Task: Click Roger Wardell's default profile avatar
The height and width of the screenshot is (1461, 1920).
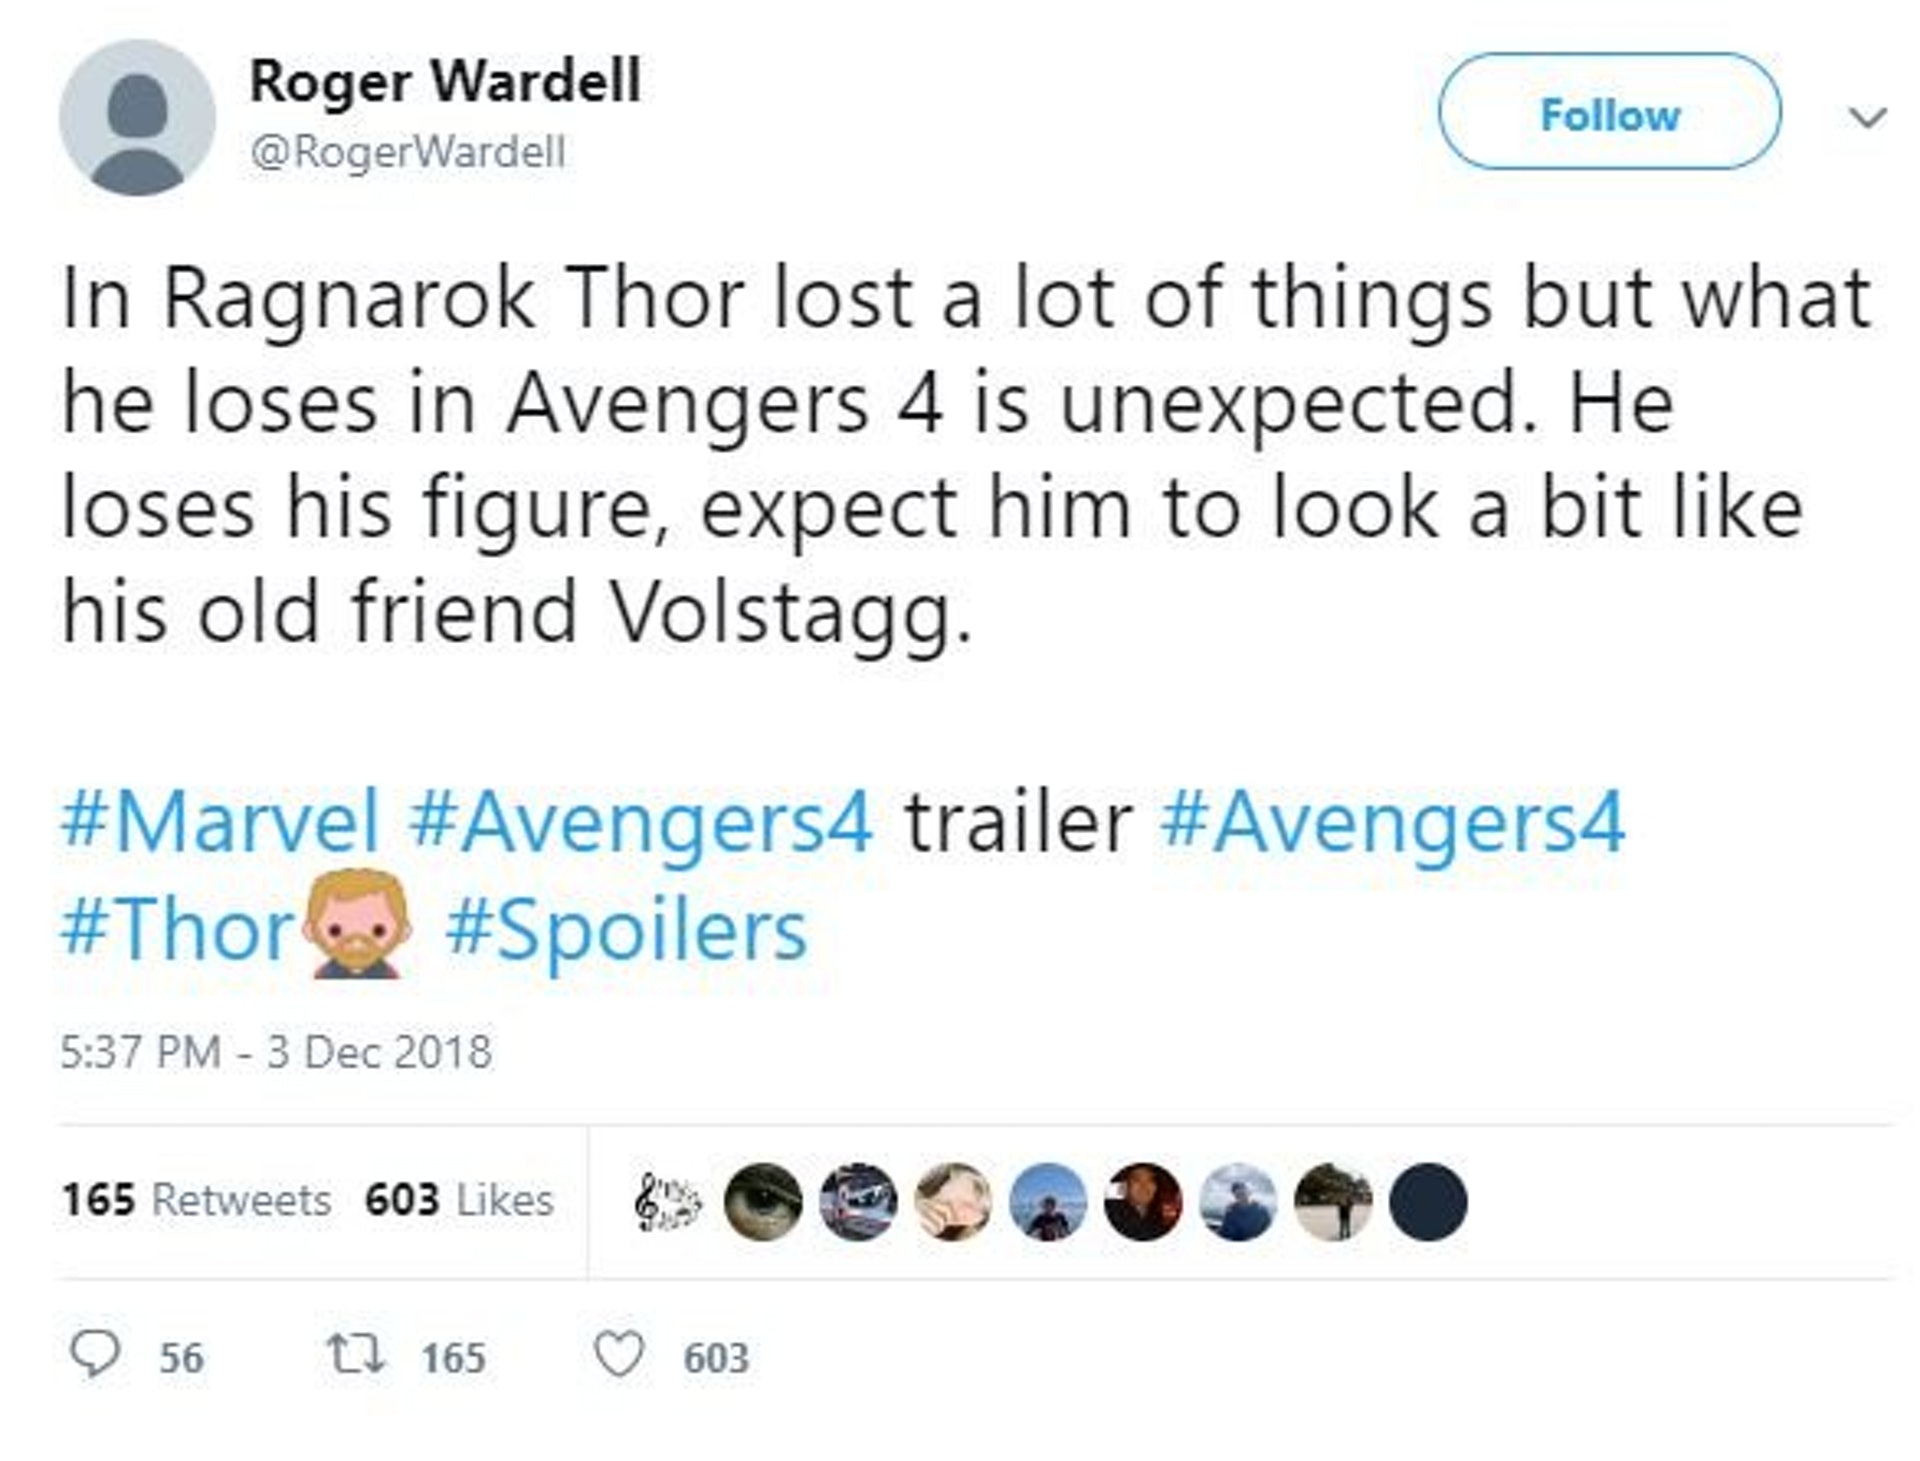Action: 137,117
